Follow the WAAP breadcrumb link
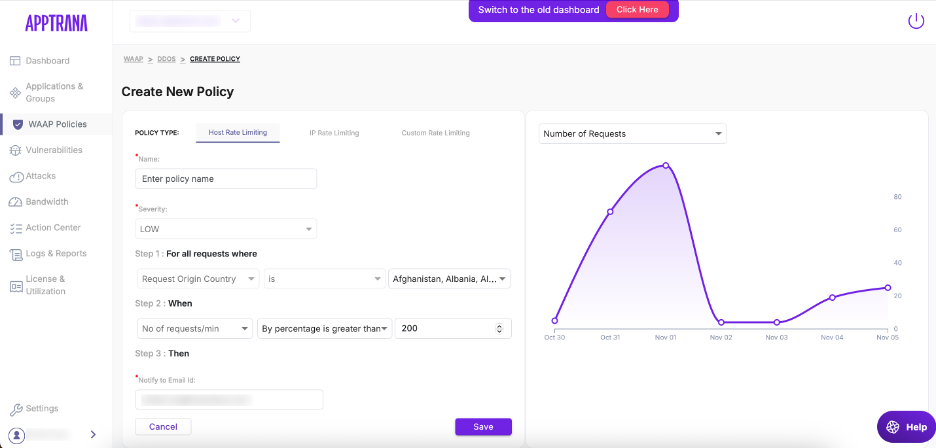Screen dimensions: 936x448 (133, 59)
